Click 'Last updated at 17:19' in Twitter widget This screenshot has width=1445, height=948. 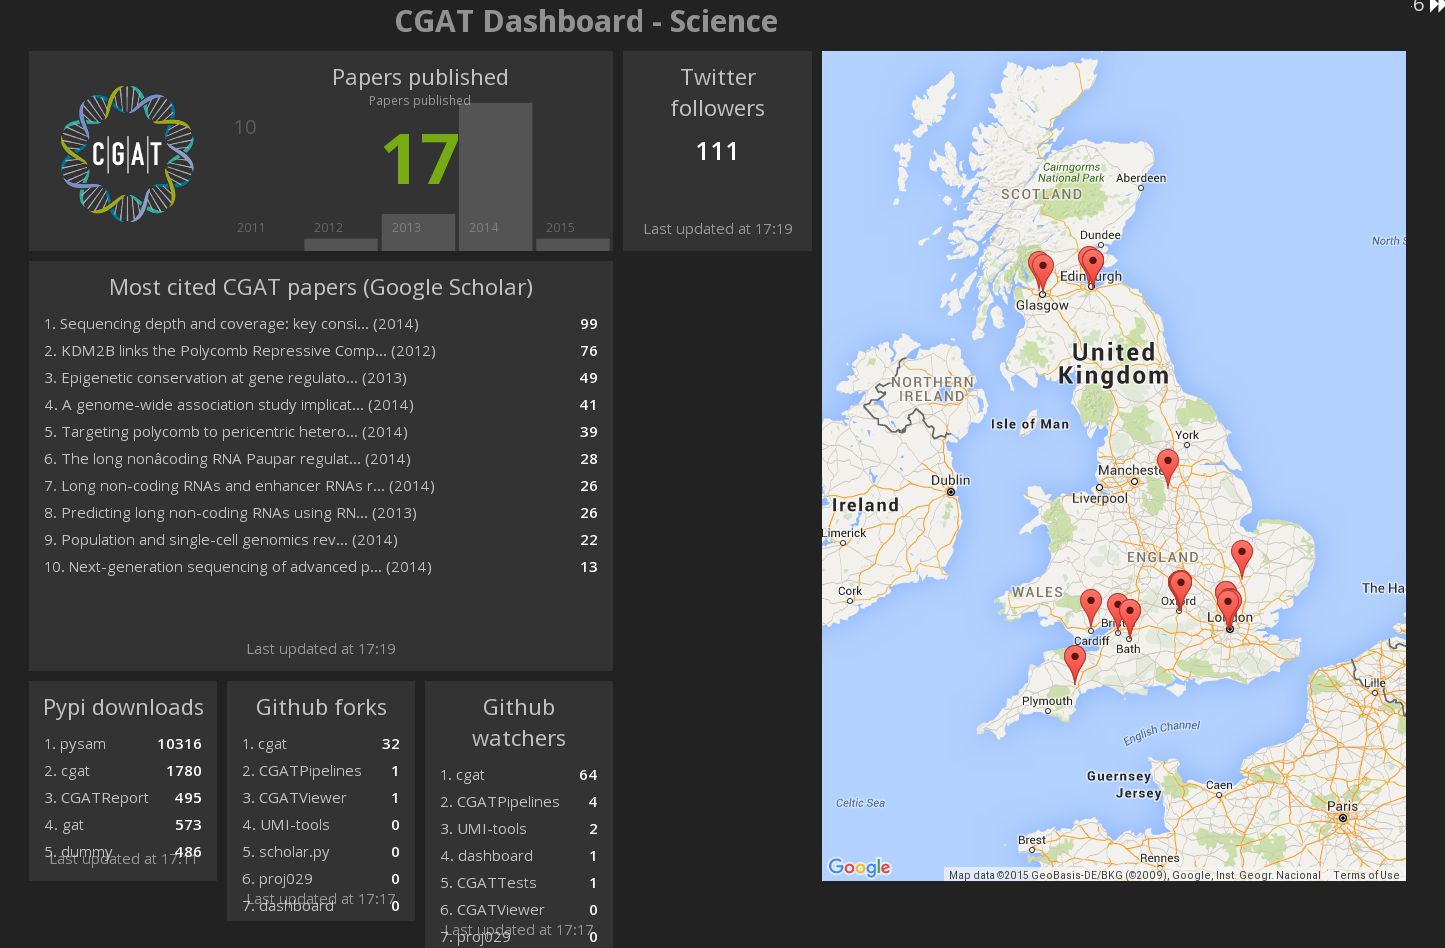[x=717, y=229]
